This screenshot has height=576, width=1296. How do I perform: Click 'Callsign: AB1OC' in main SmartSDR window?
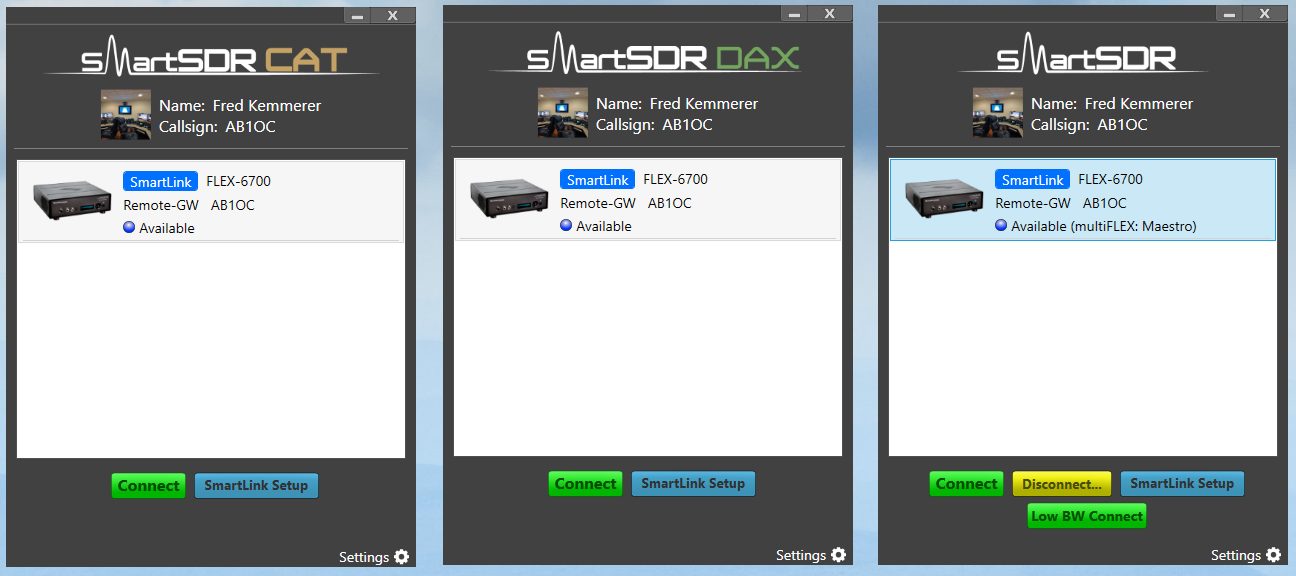1089,125
